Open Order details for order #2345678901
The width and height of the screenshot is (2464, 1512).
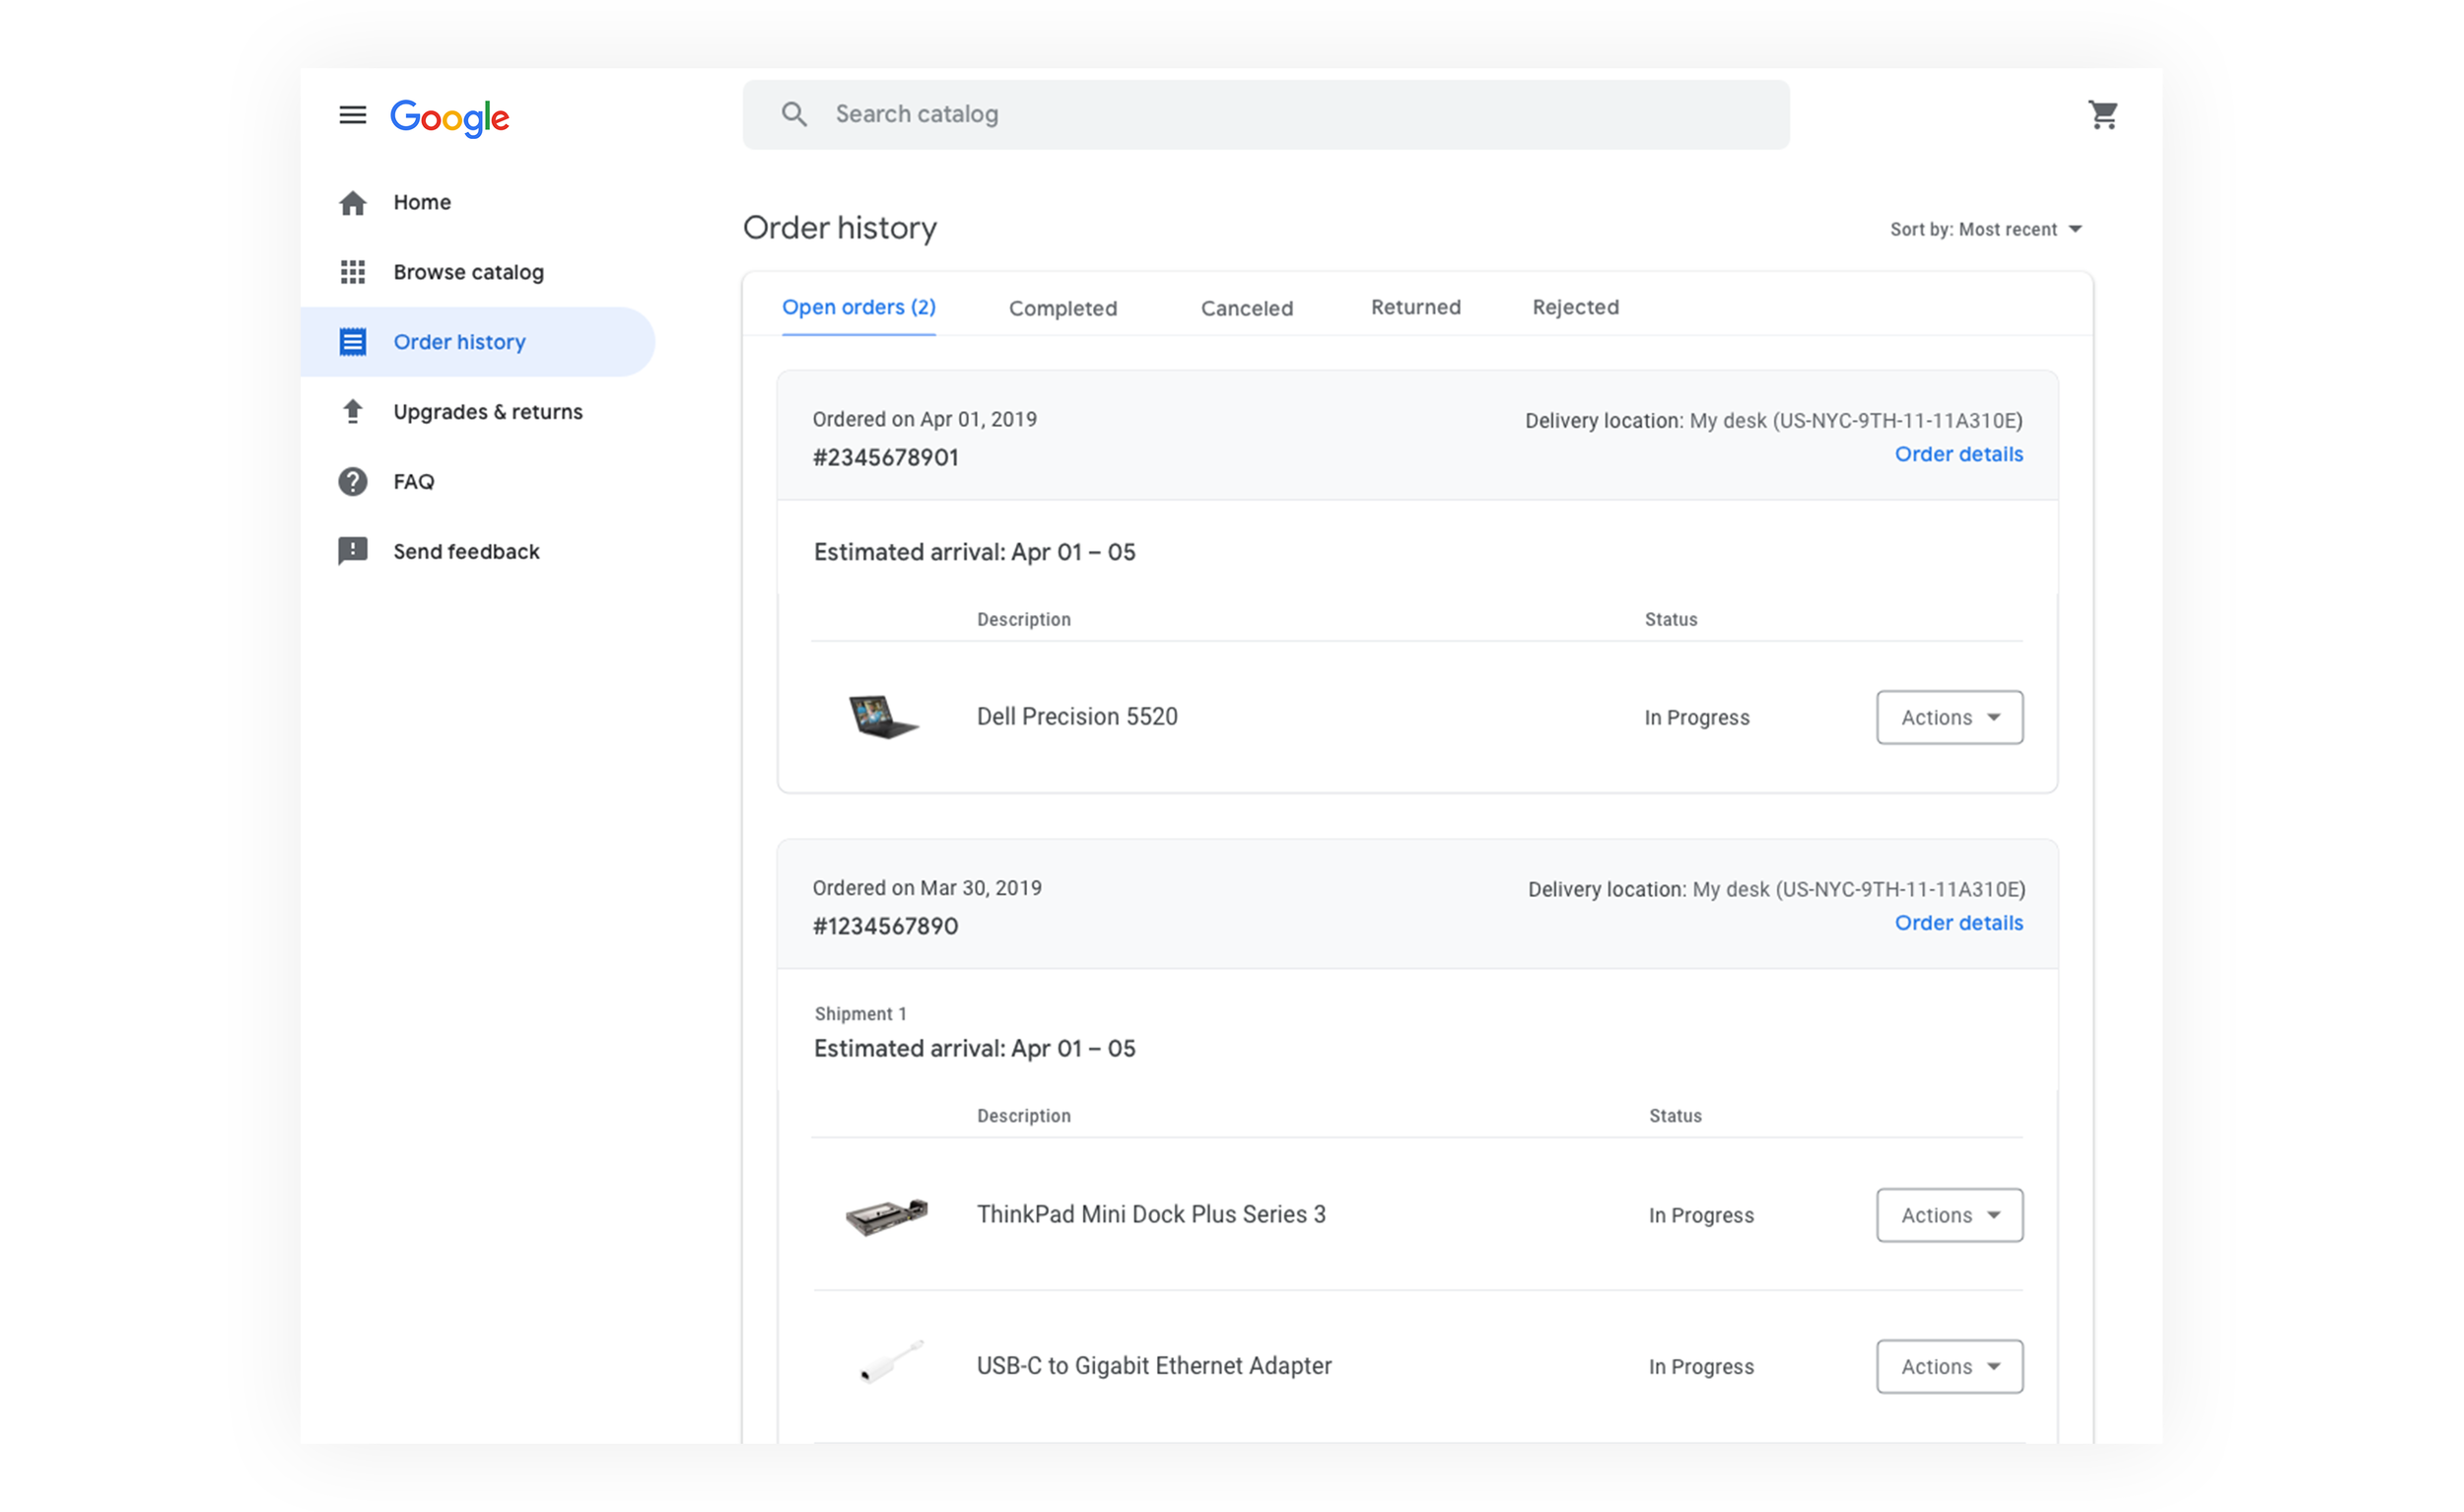(1958, 454)
